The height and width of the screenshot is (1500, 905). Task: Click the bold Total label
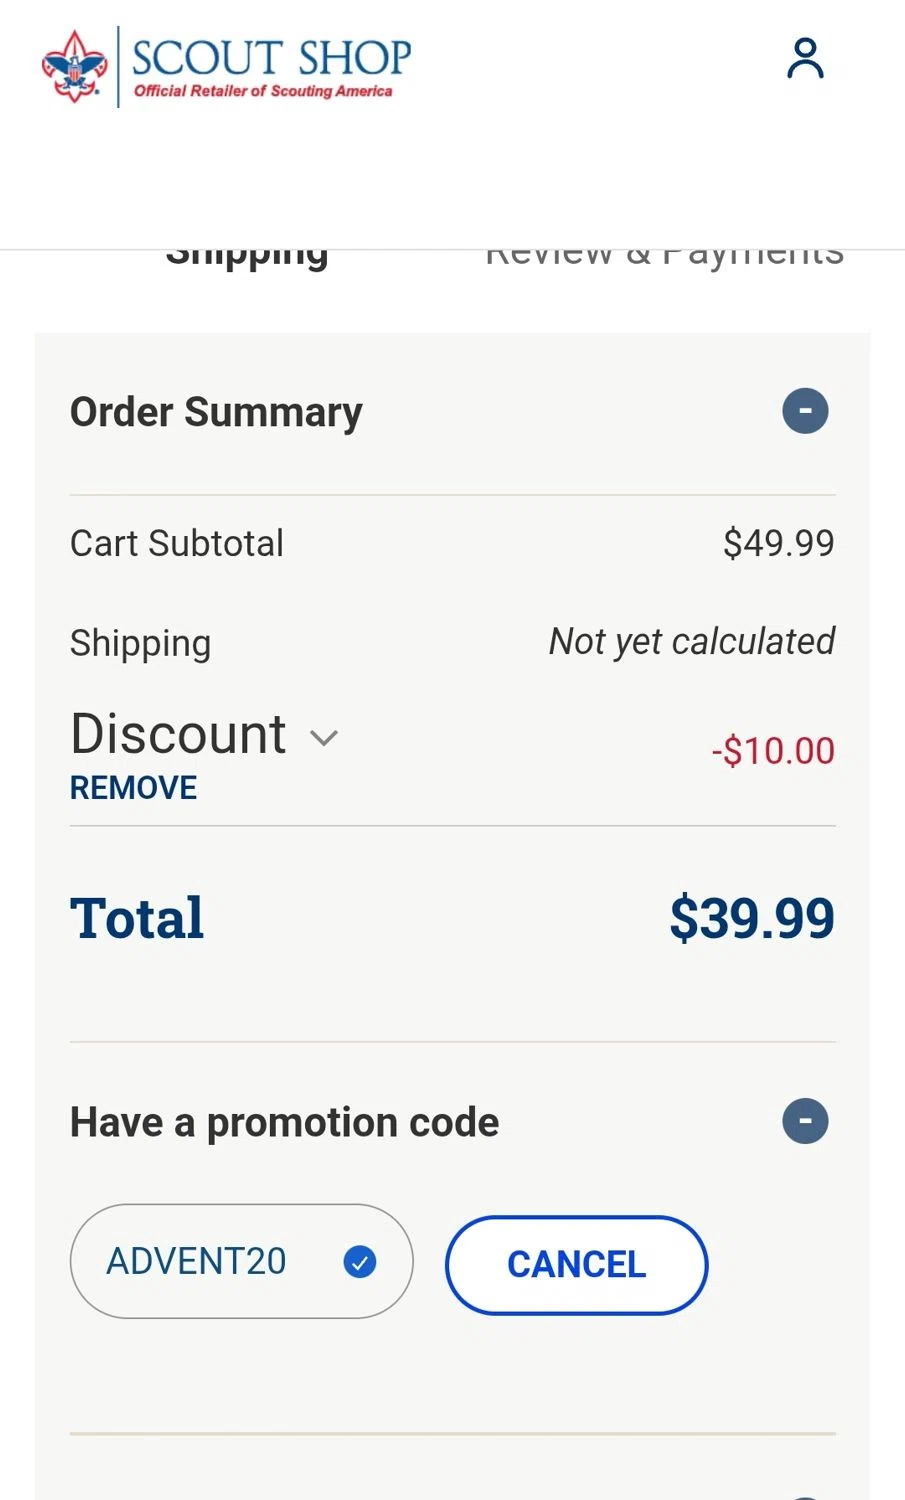point(137,918)
